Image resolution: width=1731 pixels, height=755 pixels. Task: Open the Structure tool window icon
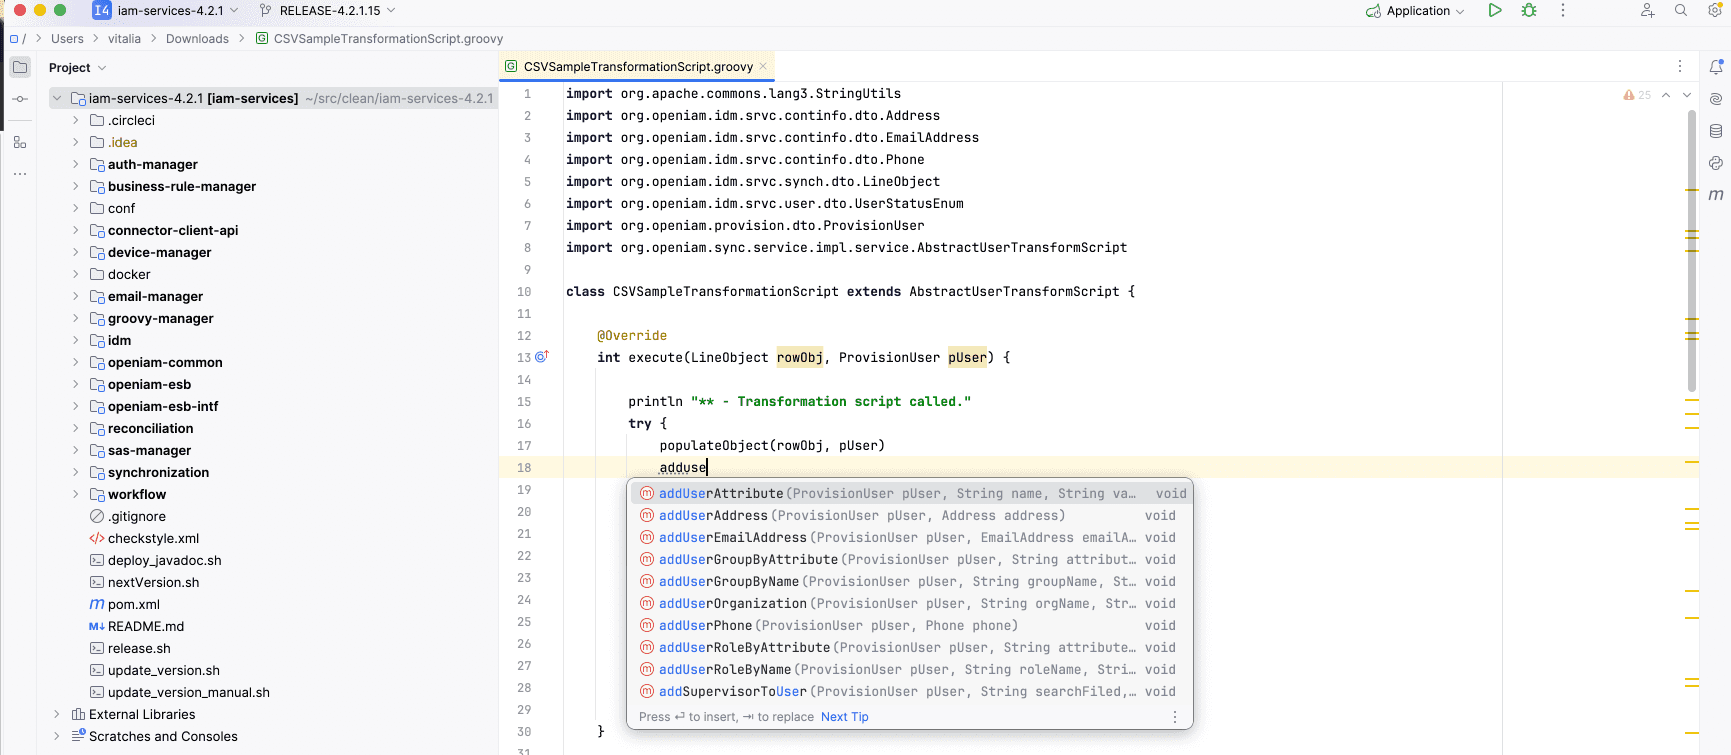[x=20, y=143]
